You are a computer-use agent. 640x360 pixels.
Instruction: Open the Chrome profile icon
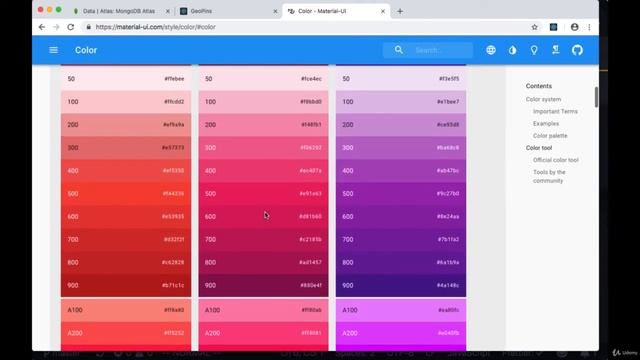coord(574,27)
